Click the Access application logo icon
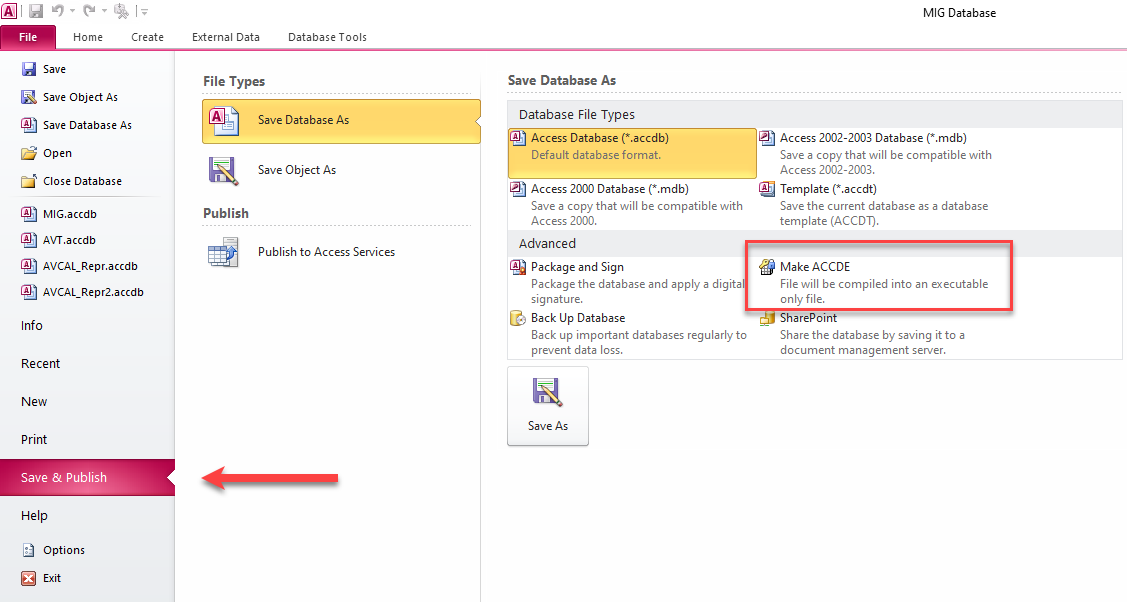The image size is (1127, 602). 9,11
